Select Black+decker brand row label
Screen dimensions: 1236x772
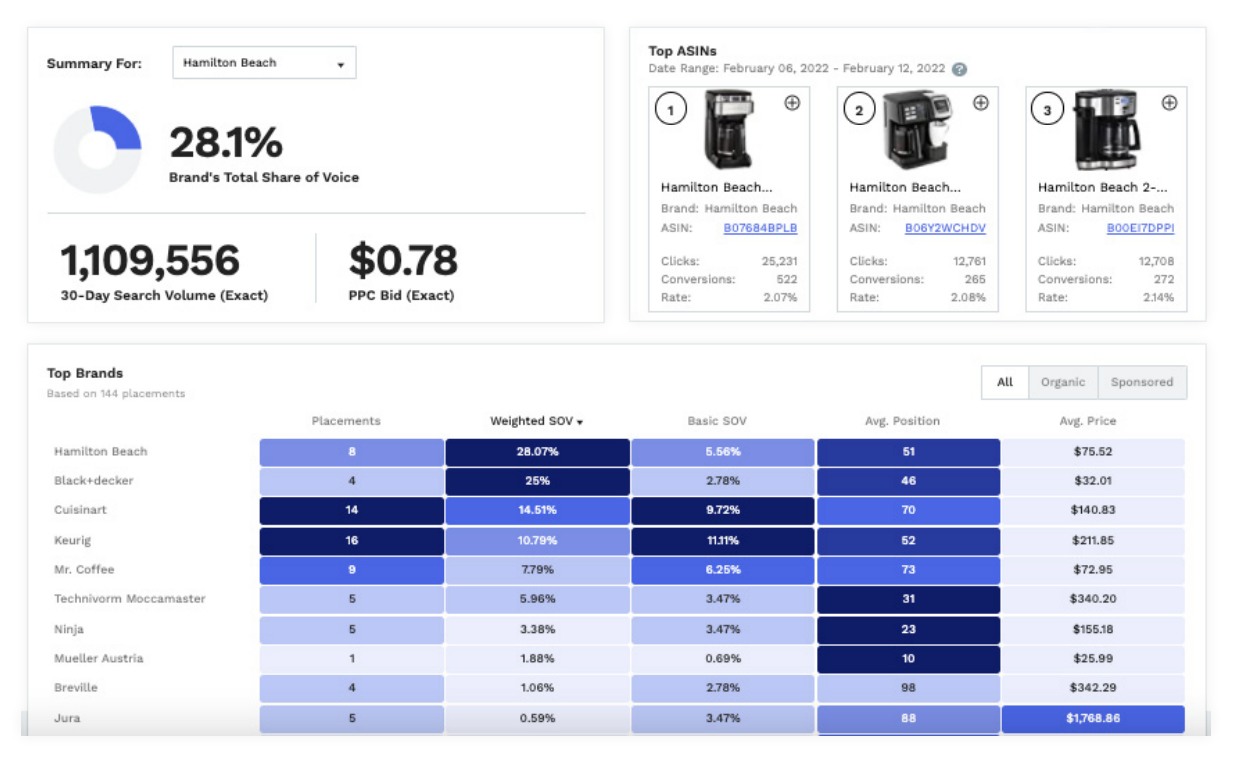[x=93, y=481]
